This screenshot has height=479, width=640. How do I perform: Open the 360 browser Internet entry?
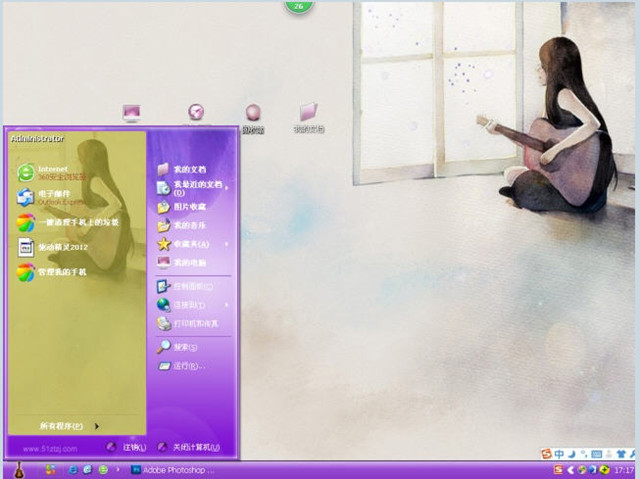(52, 173)
